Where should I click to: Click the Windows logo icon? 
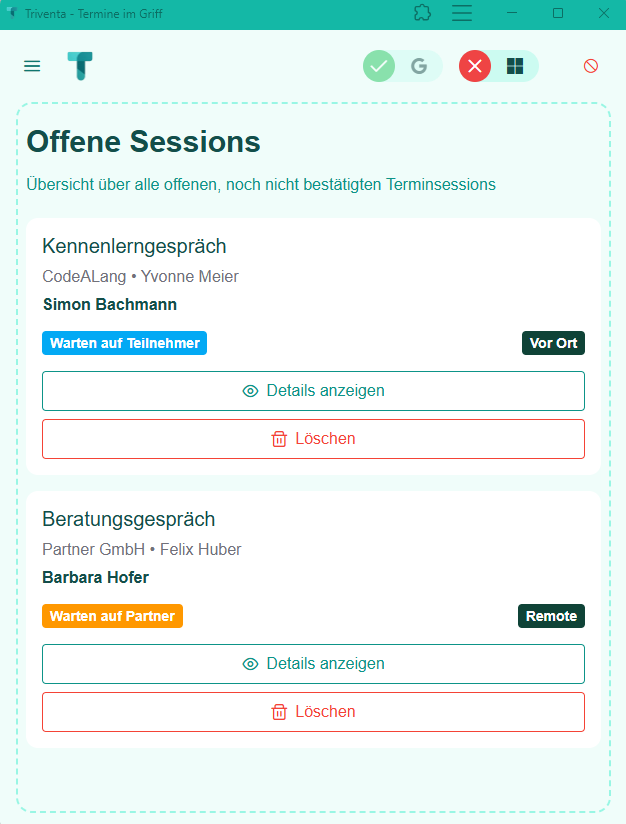pos(515,66)
